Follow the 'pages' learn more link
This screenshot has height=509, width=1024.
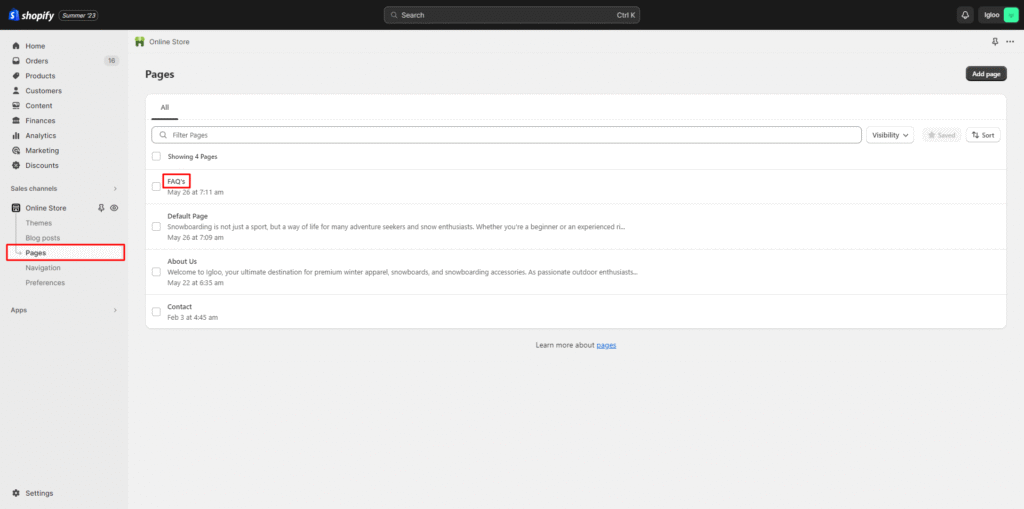pyautogui.click(x=607, y=345)
